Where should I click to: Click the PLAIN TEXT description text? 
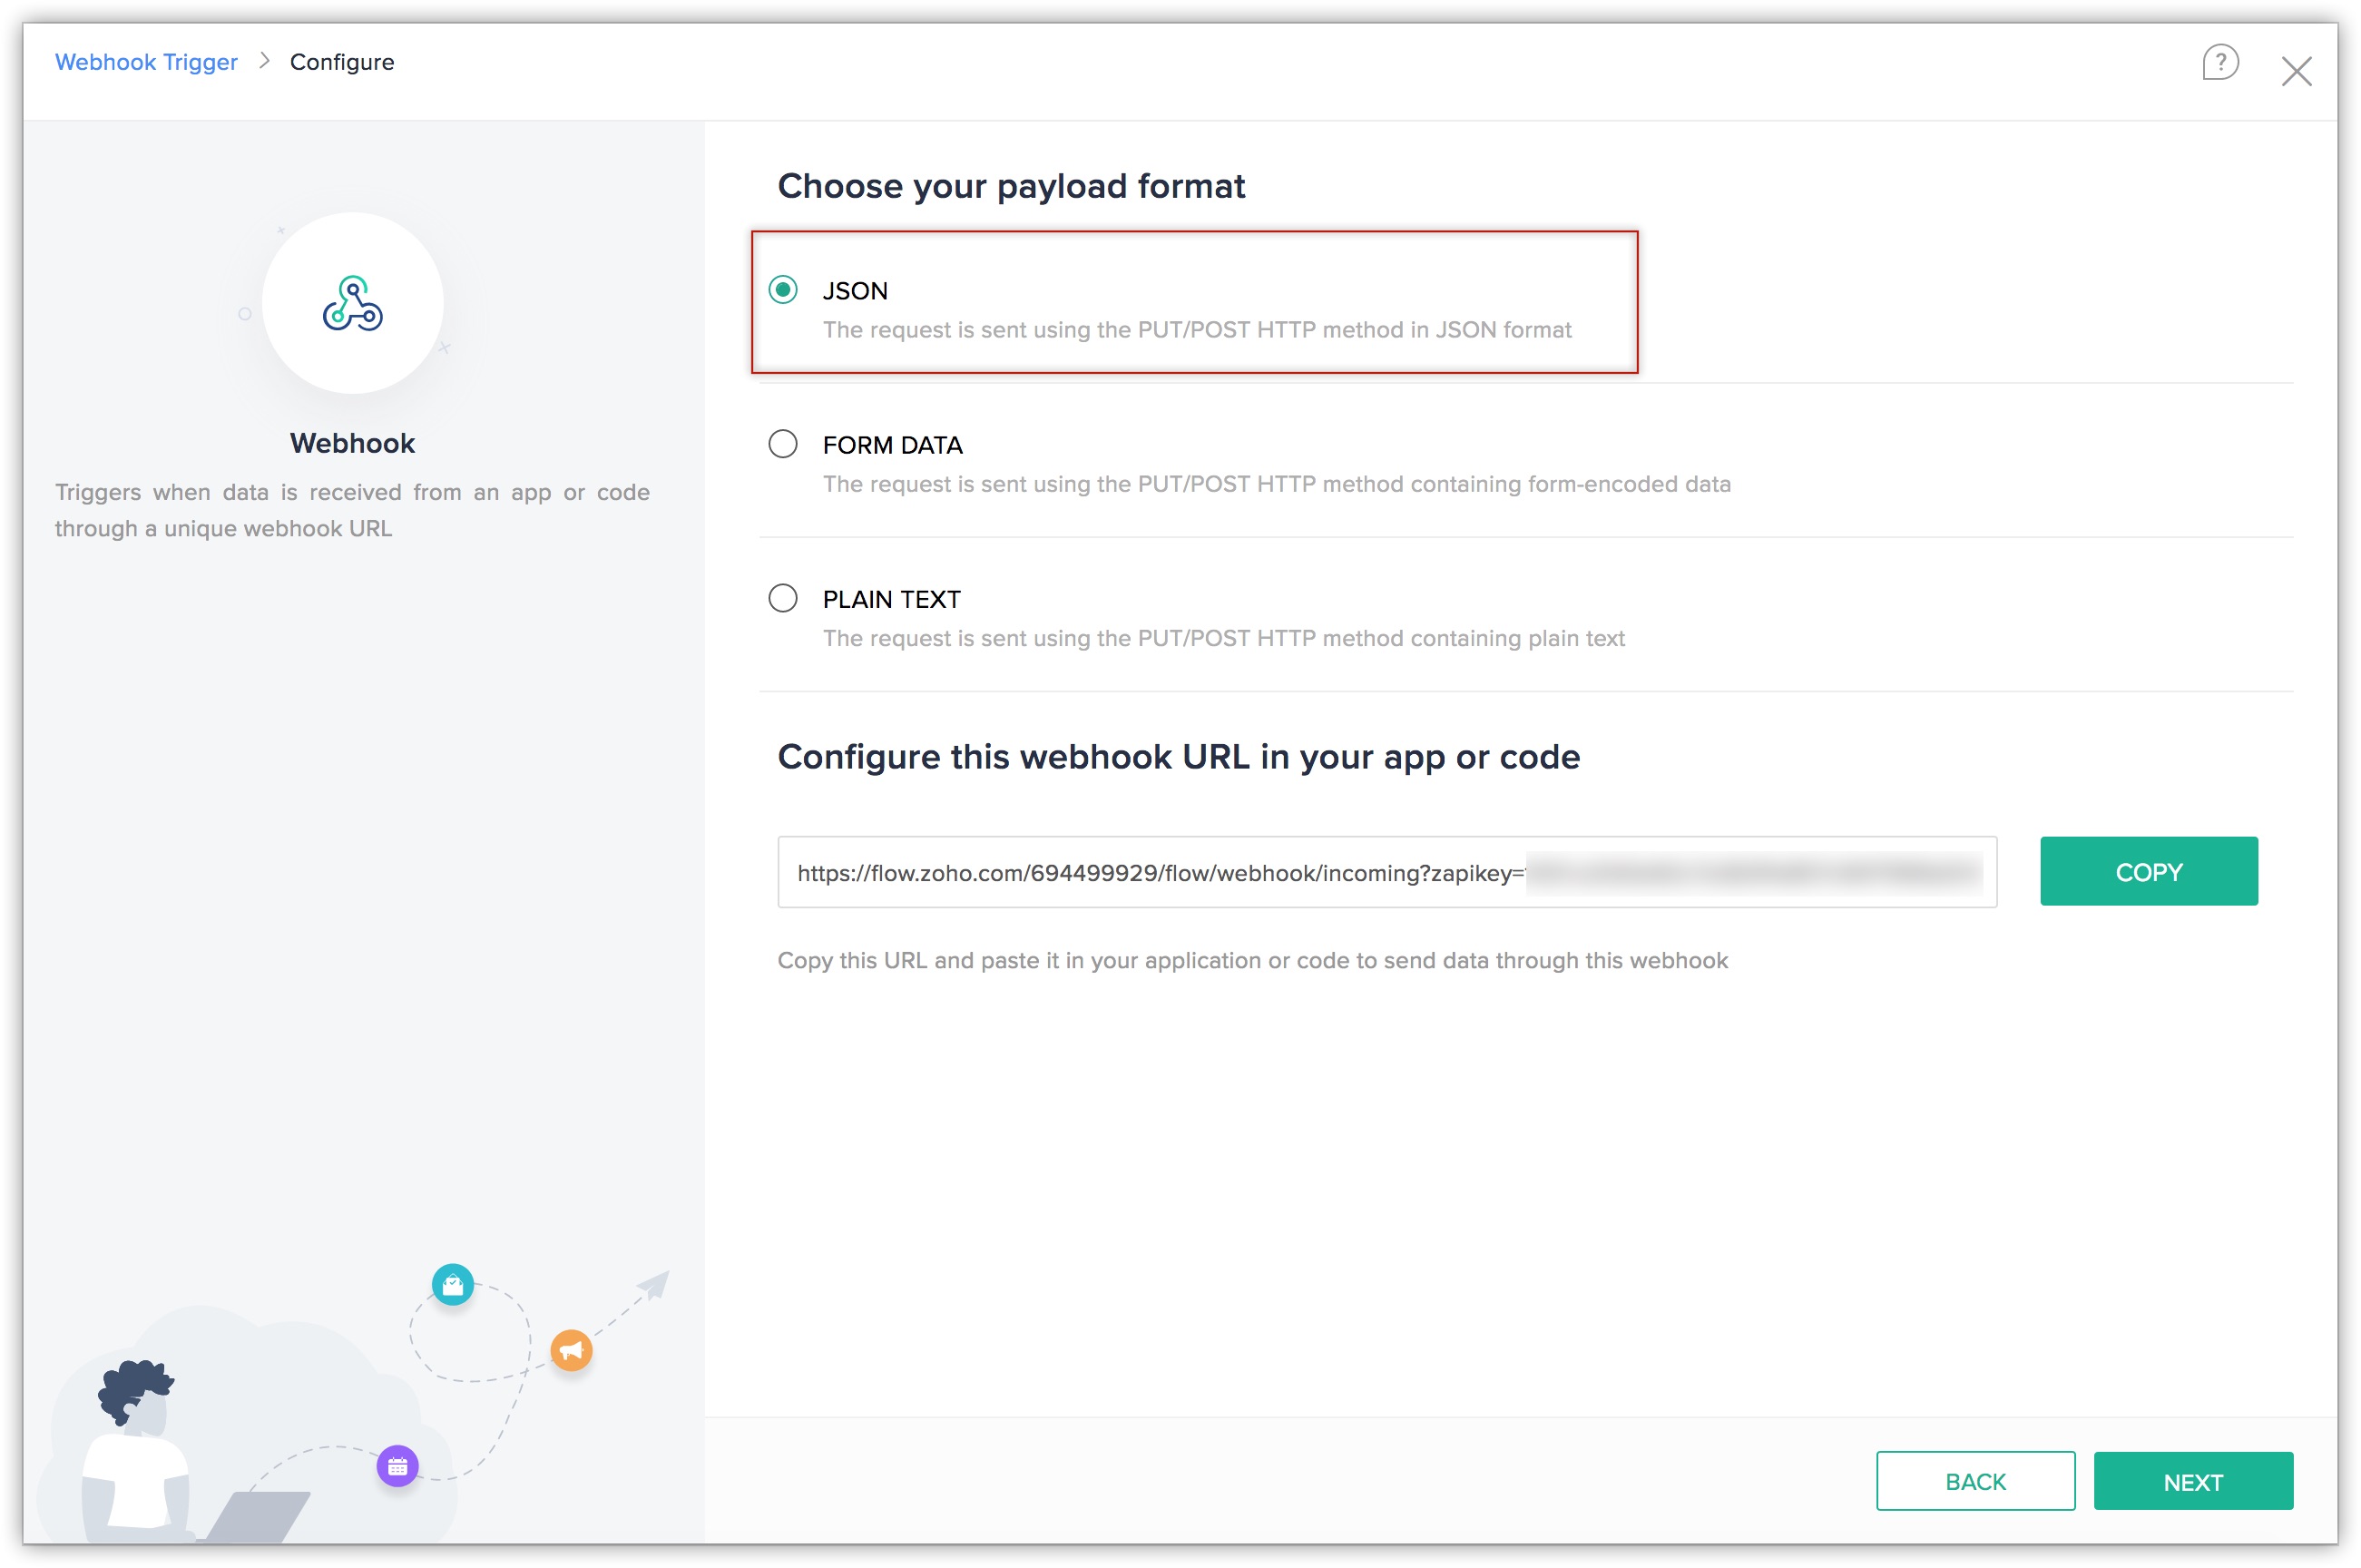coord(1223,638)
